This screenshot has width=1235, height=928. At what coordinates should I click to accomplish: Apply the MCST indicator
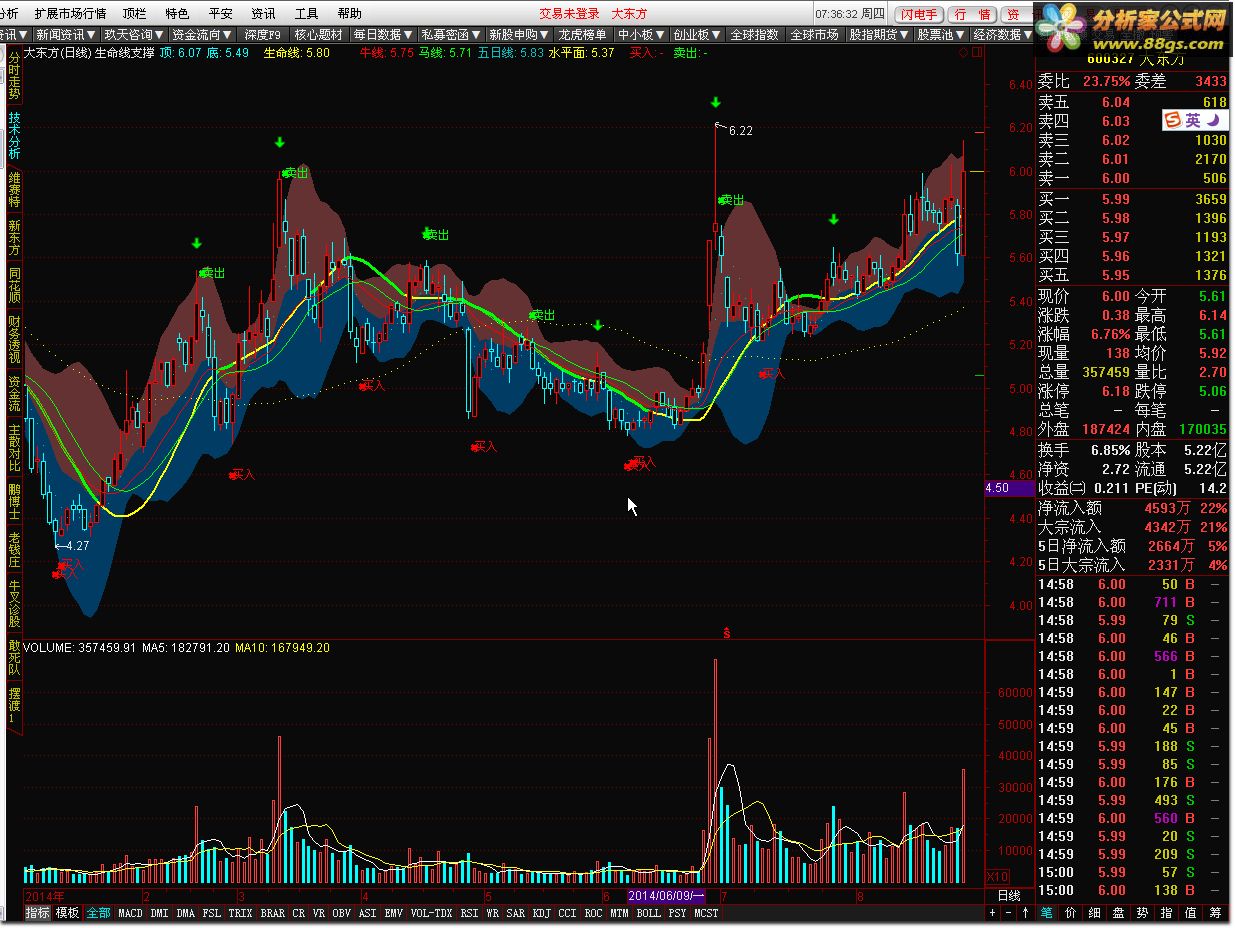pos(706,913)
